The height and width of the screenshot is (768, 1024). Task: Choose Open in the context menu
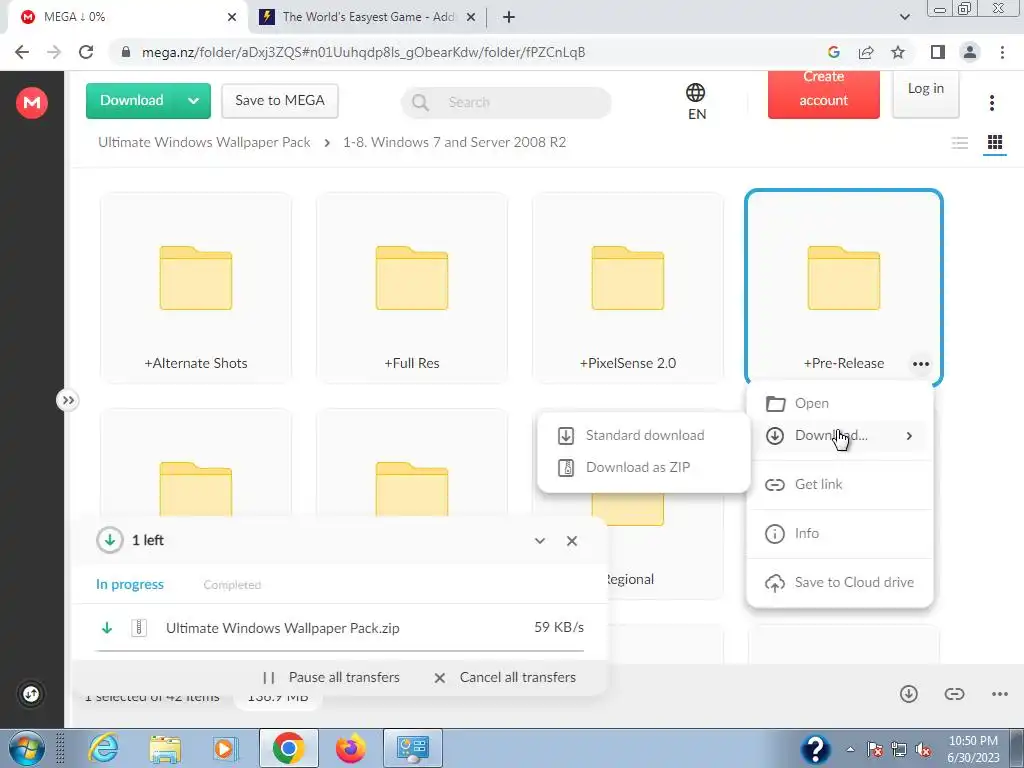840,404
